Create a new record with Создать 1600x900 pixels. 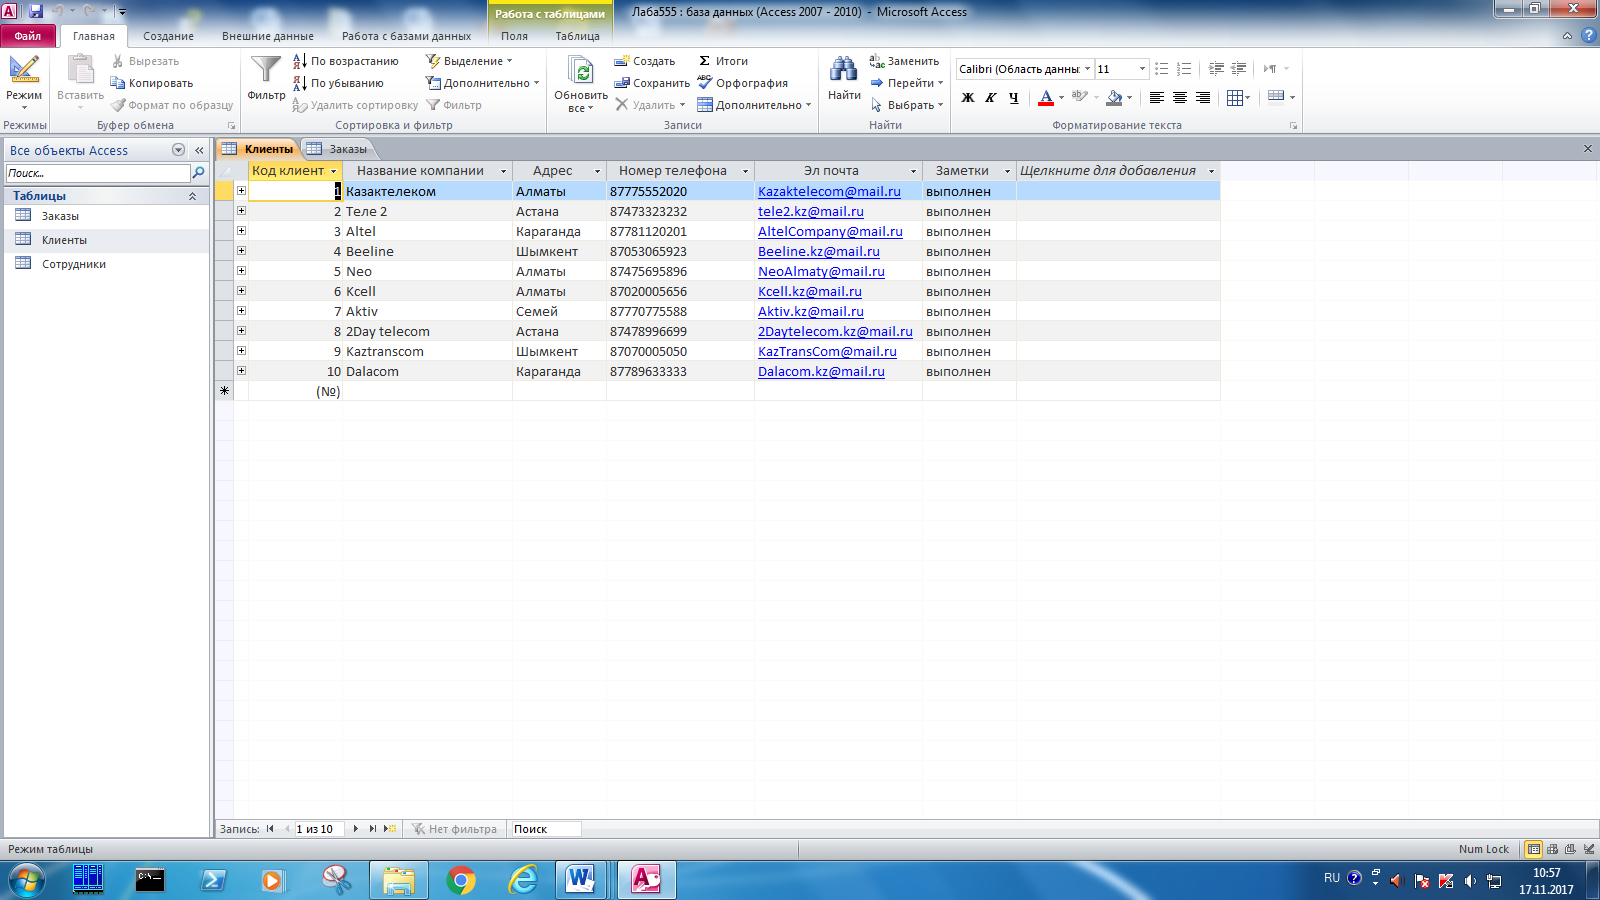(645, 61)
